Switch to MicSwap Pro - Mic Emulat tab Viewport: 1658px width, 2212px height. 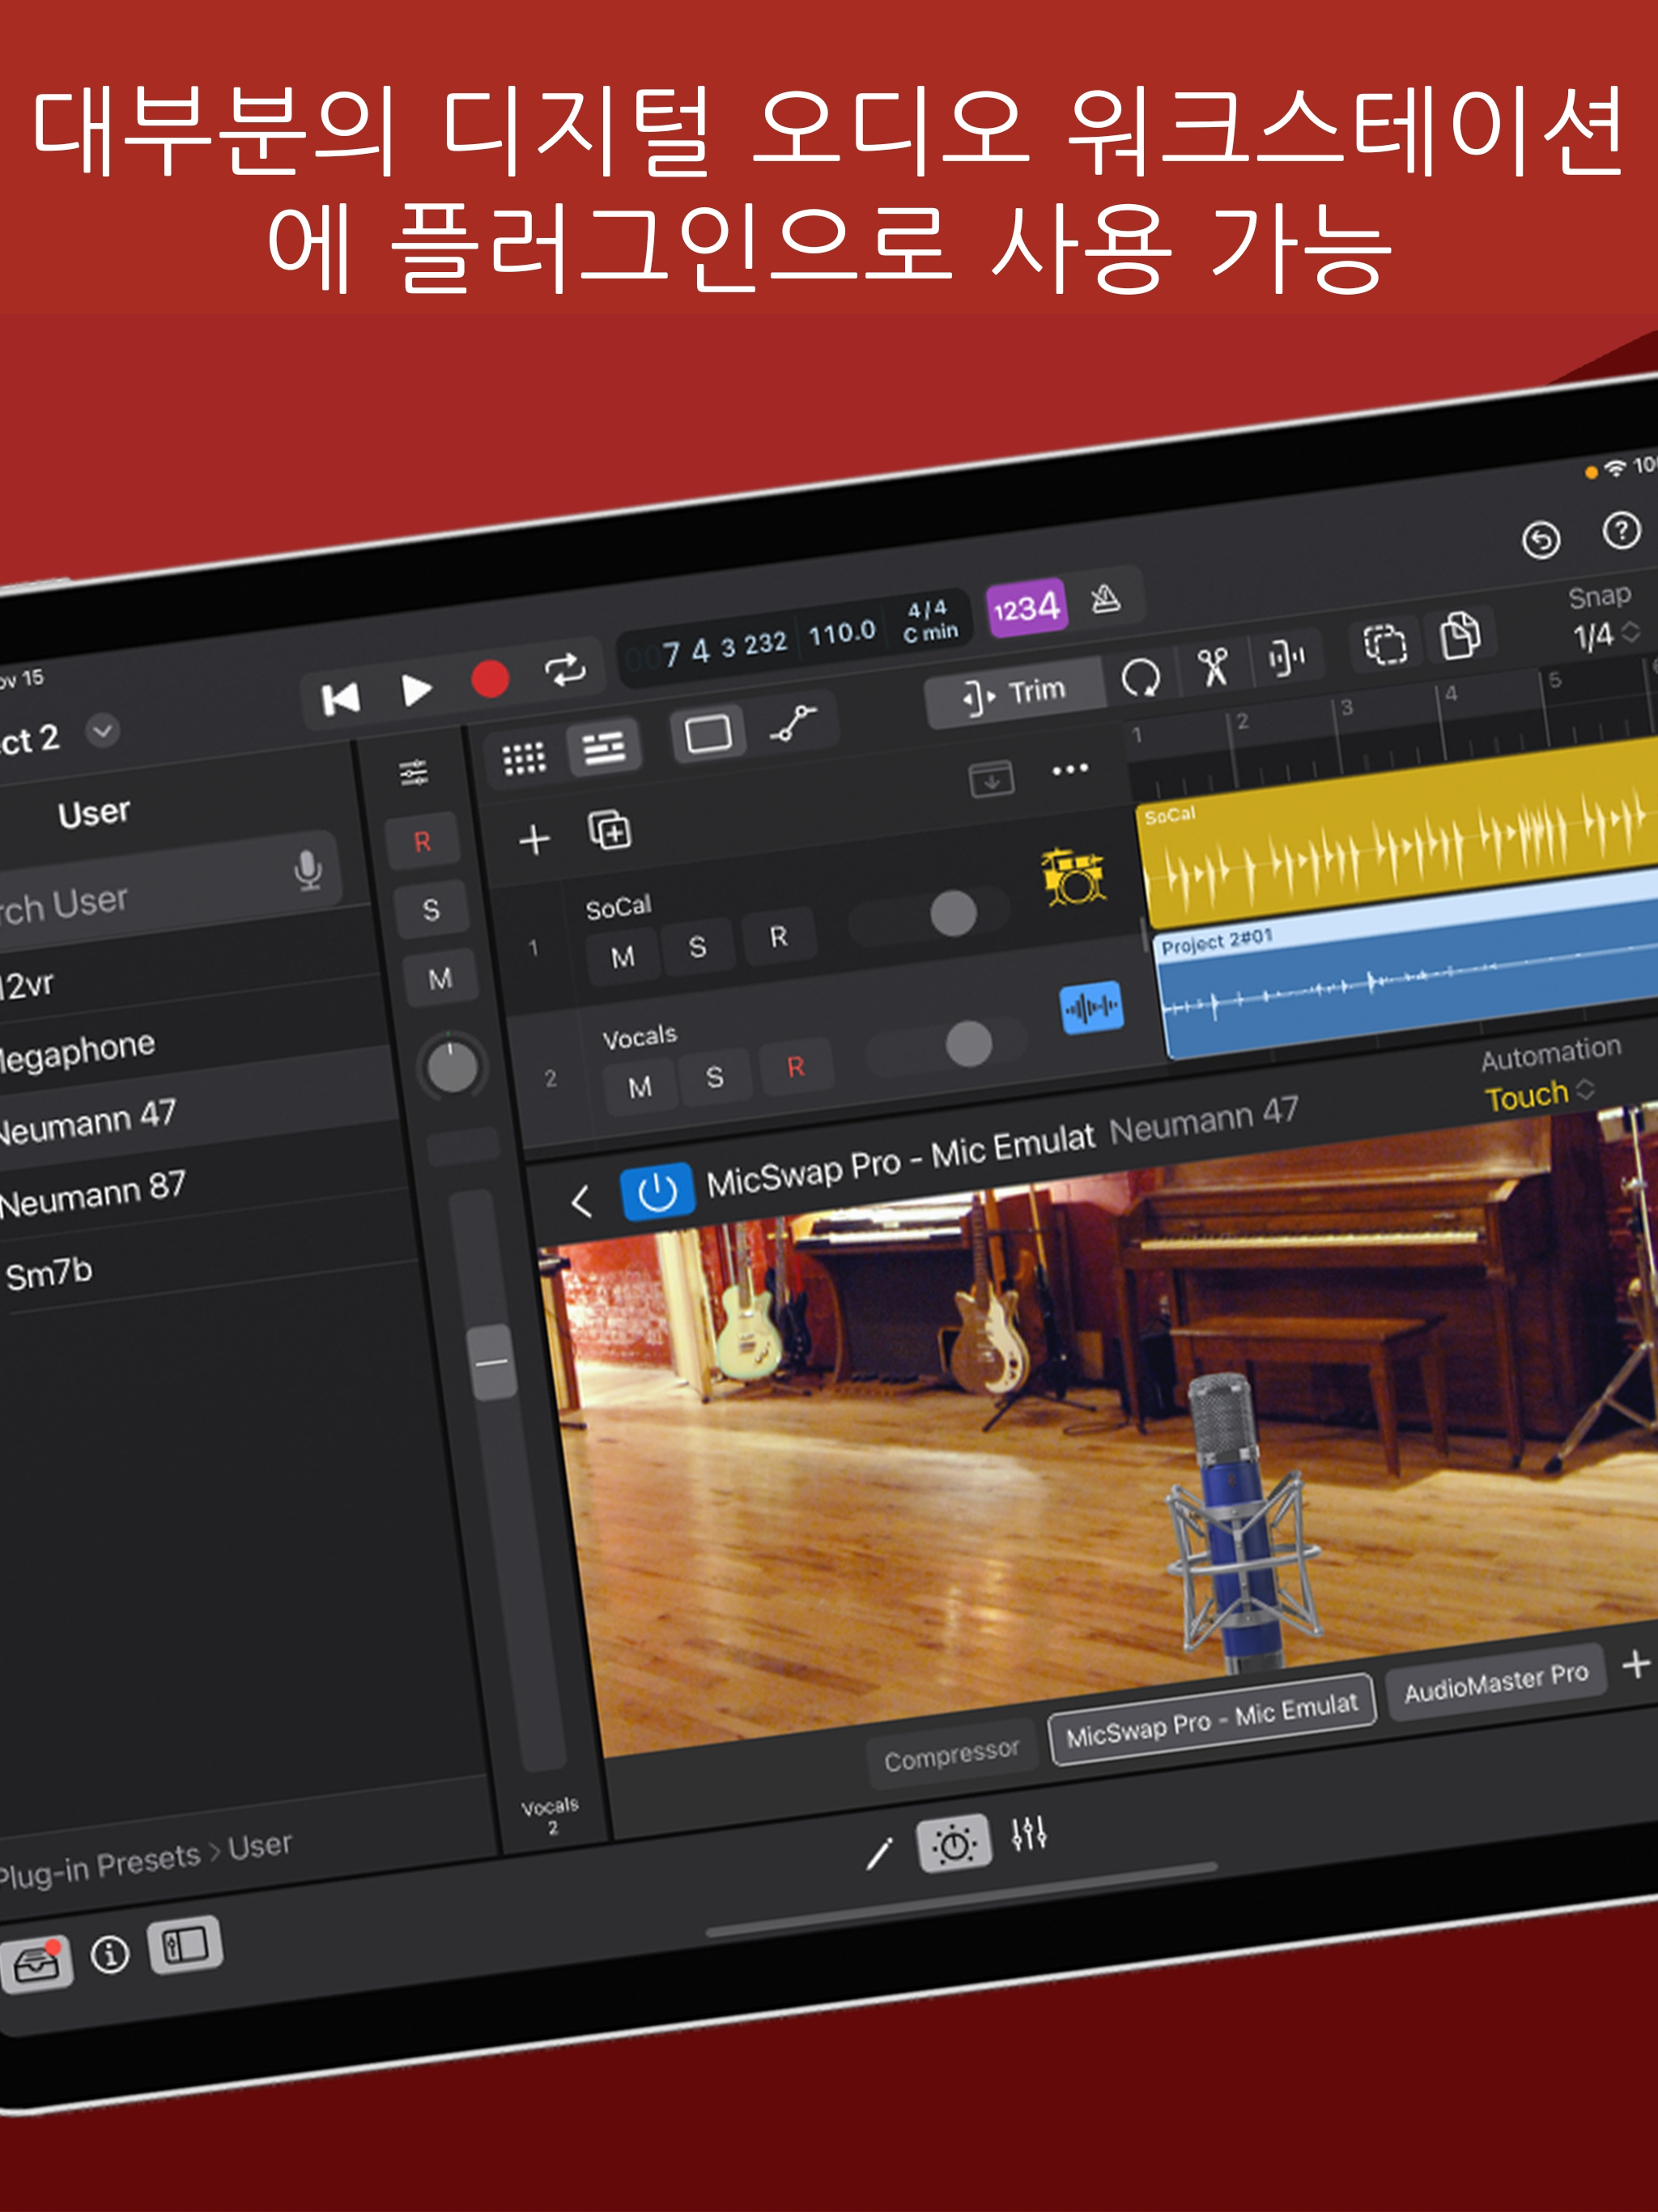pyautogui.click(x=1212, y=1720)
